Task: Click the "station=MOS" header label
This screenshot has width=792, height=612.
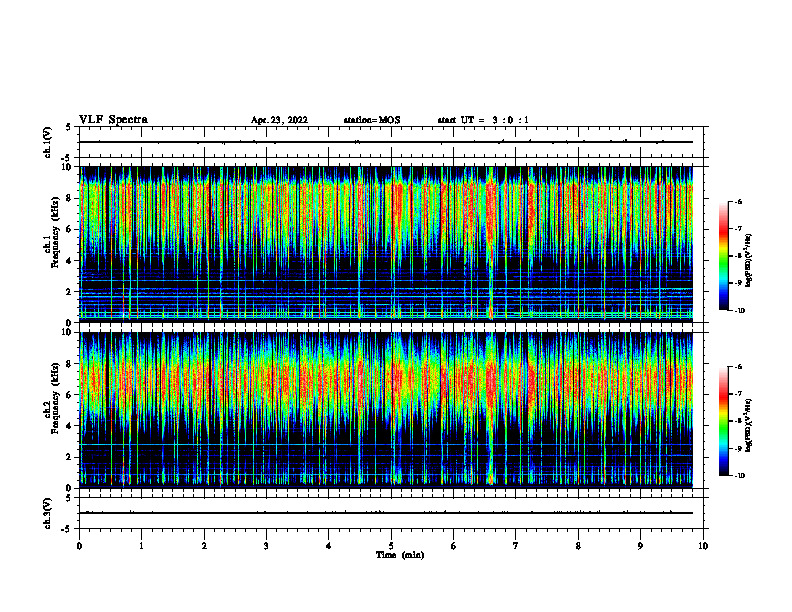Action: 372,120
